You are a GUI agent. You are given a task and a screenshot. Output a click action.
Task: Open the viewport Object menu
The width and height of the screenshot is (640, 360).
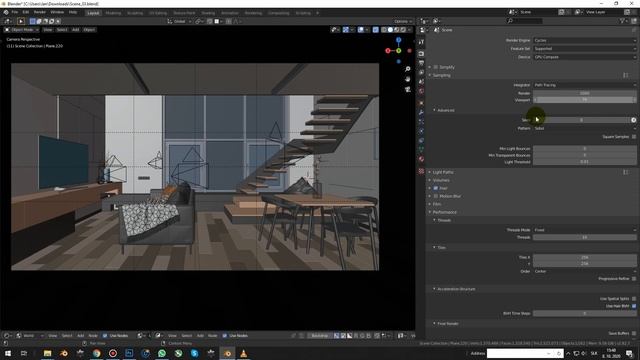tap(89, 30)
